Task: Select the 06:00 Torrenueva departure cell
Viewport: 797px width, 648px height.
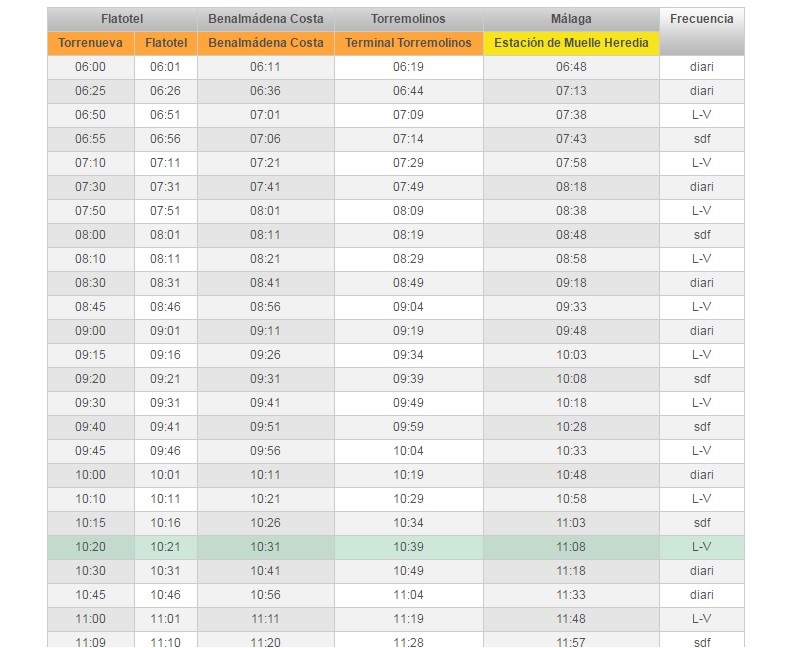Action: pos(90,67)
